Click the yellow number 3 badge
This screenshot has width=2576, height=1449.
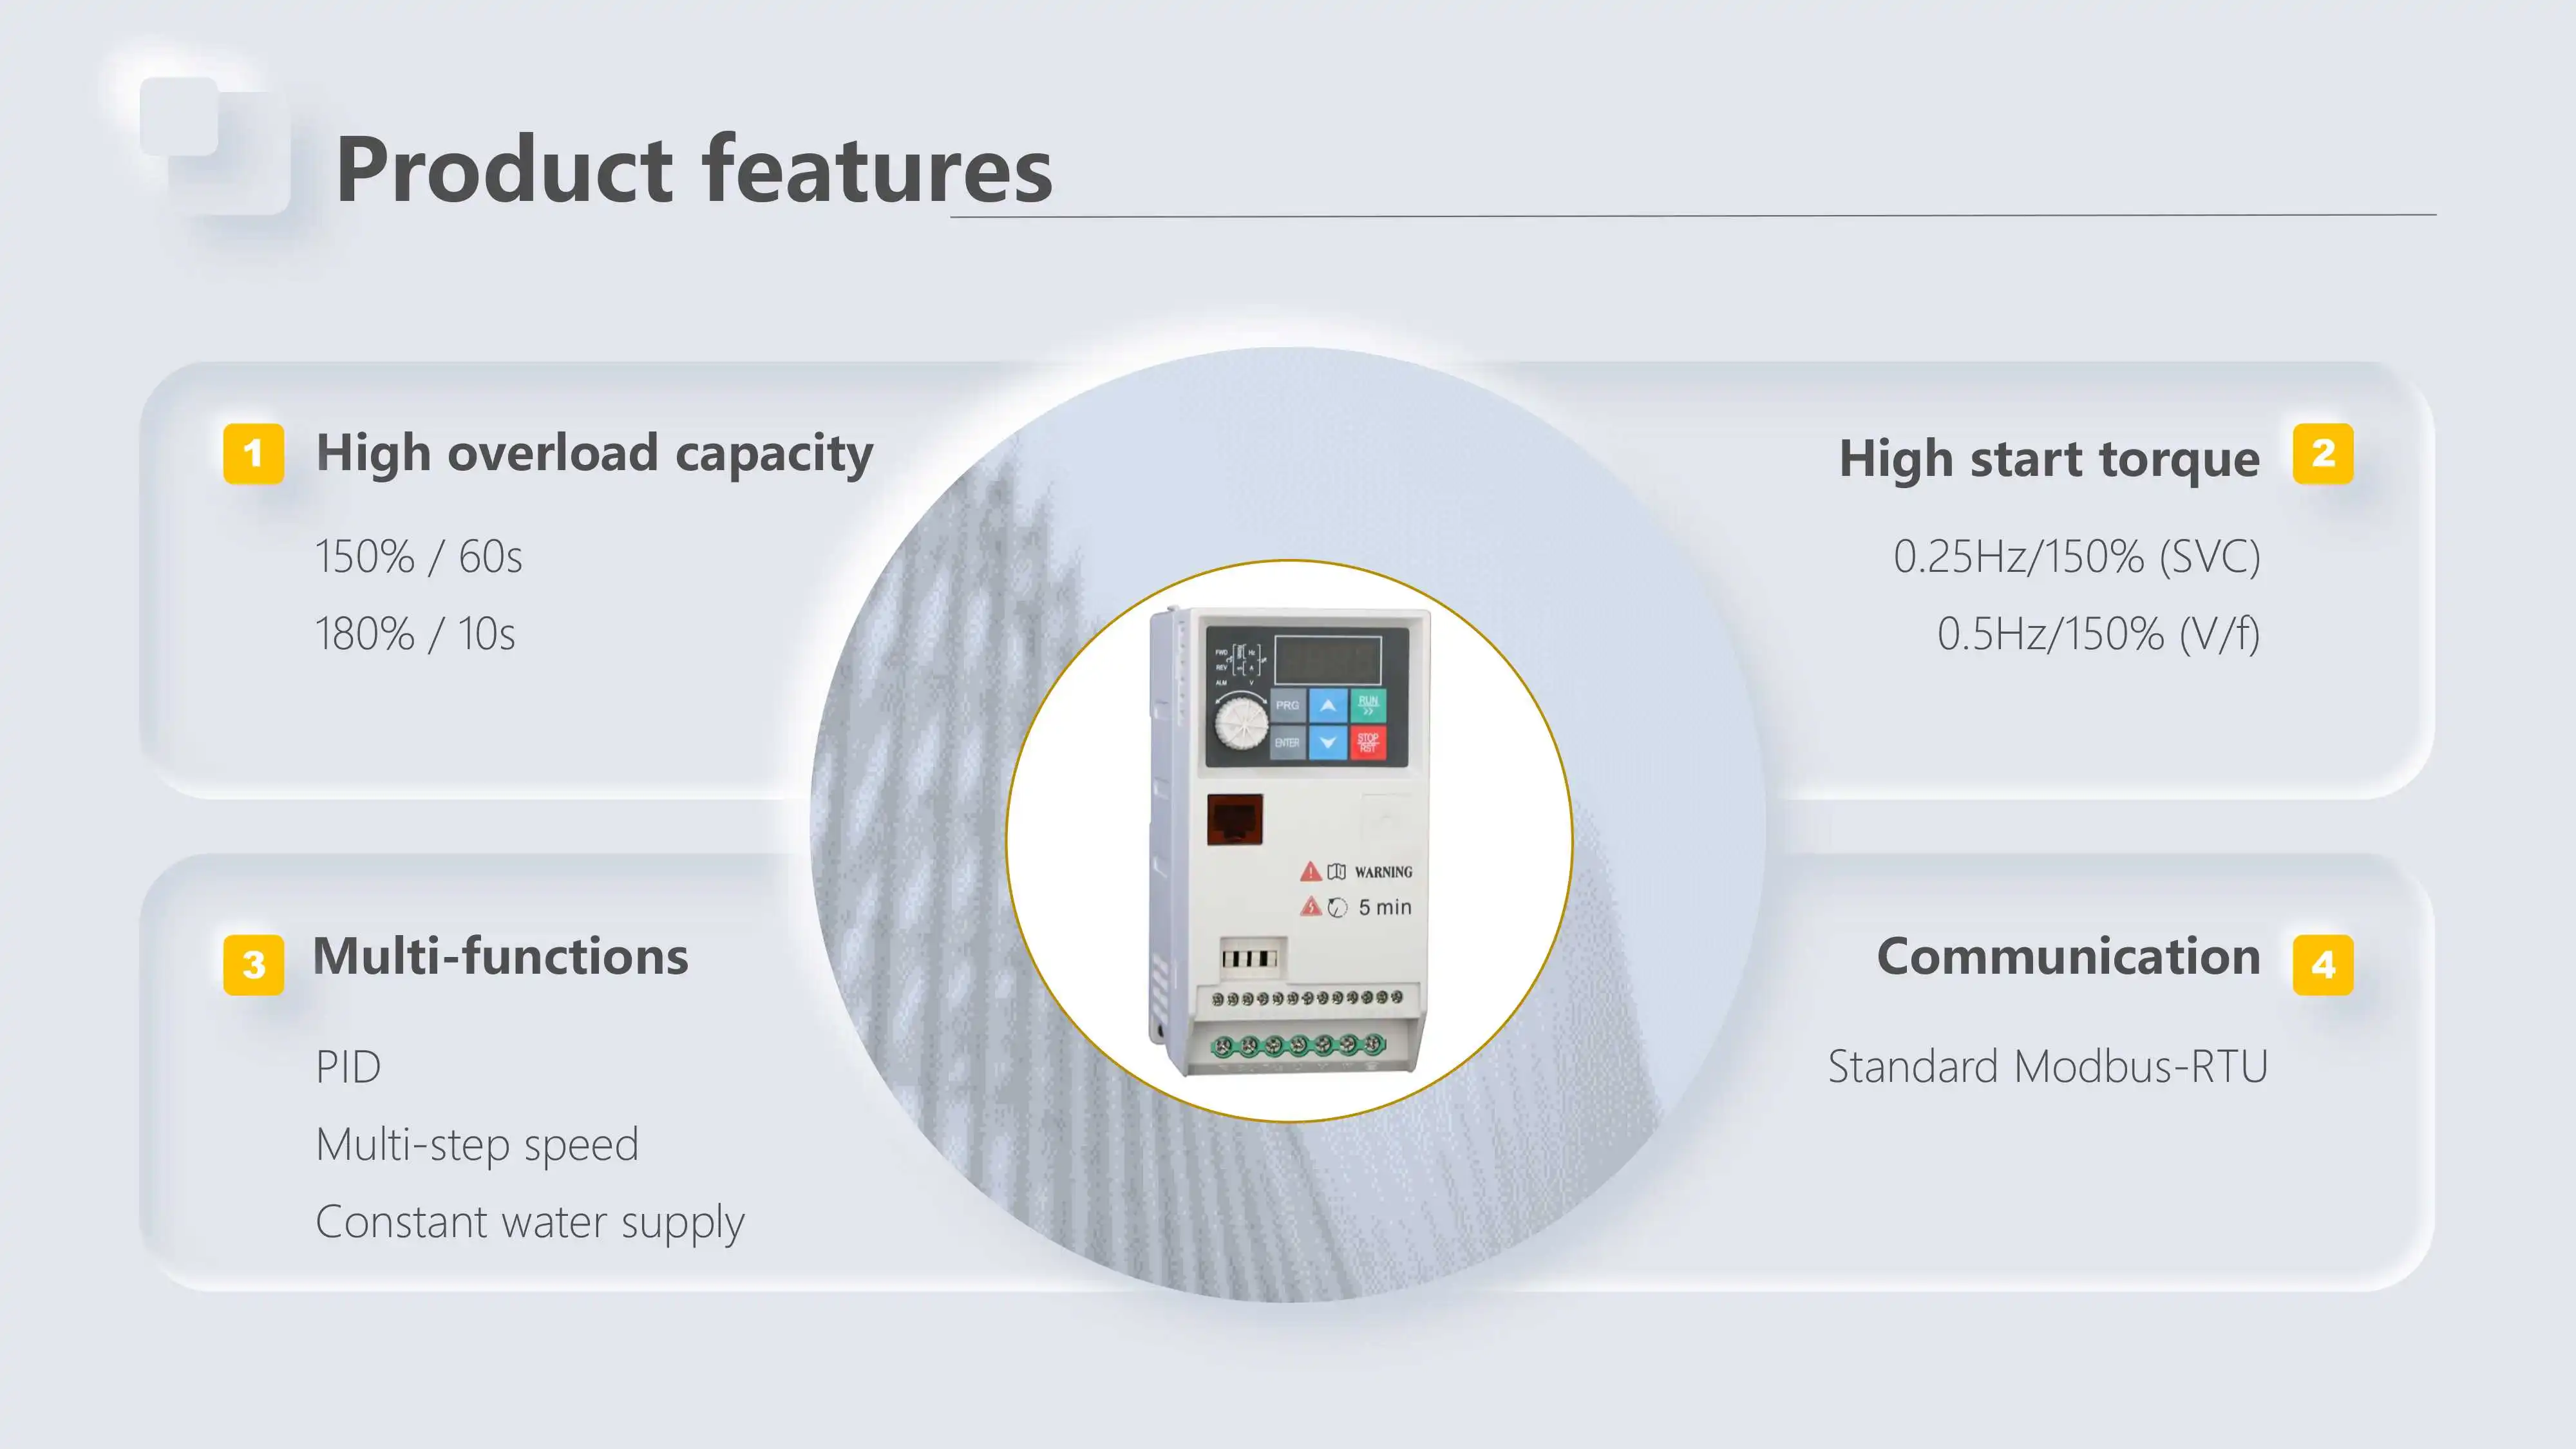(x=253, y=965)
